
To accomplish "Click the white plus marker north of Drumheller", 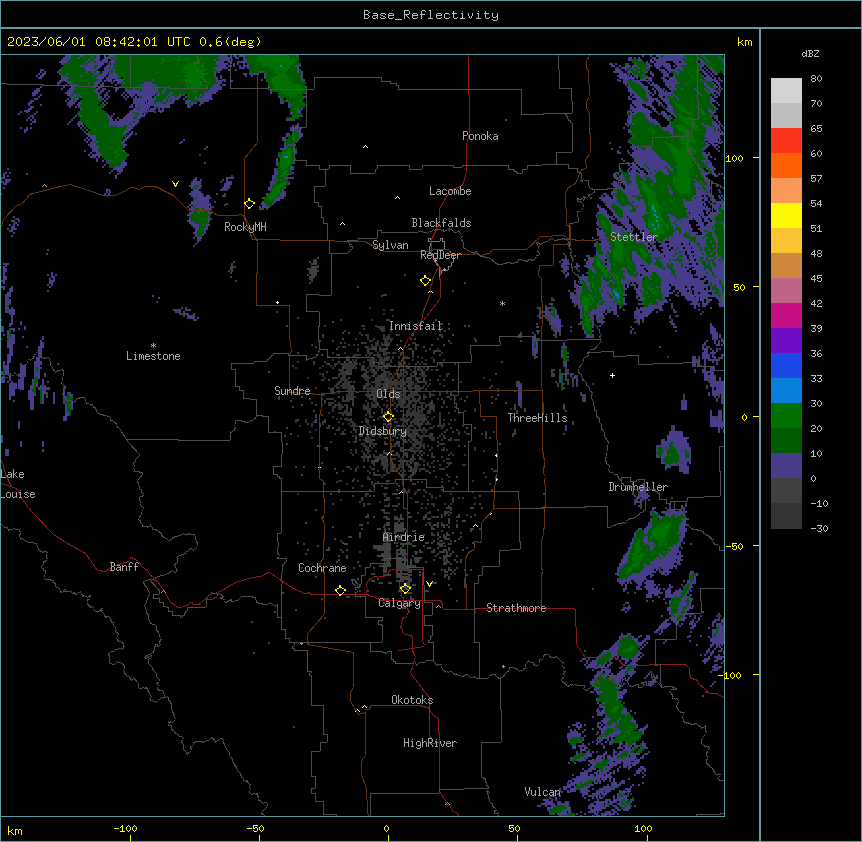I will coord(612,375).
